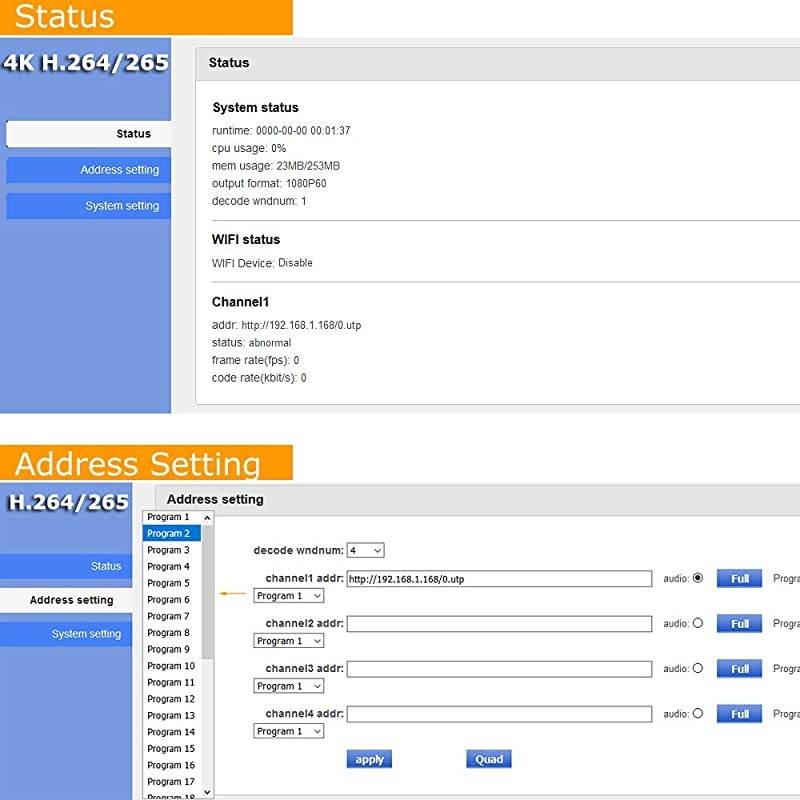Image resolution: width=800 pixels, height=800 pixels.
Task: Open the decode wndnum dropdown
Action: pyautogui.click(x=365, y=550)
